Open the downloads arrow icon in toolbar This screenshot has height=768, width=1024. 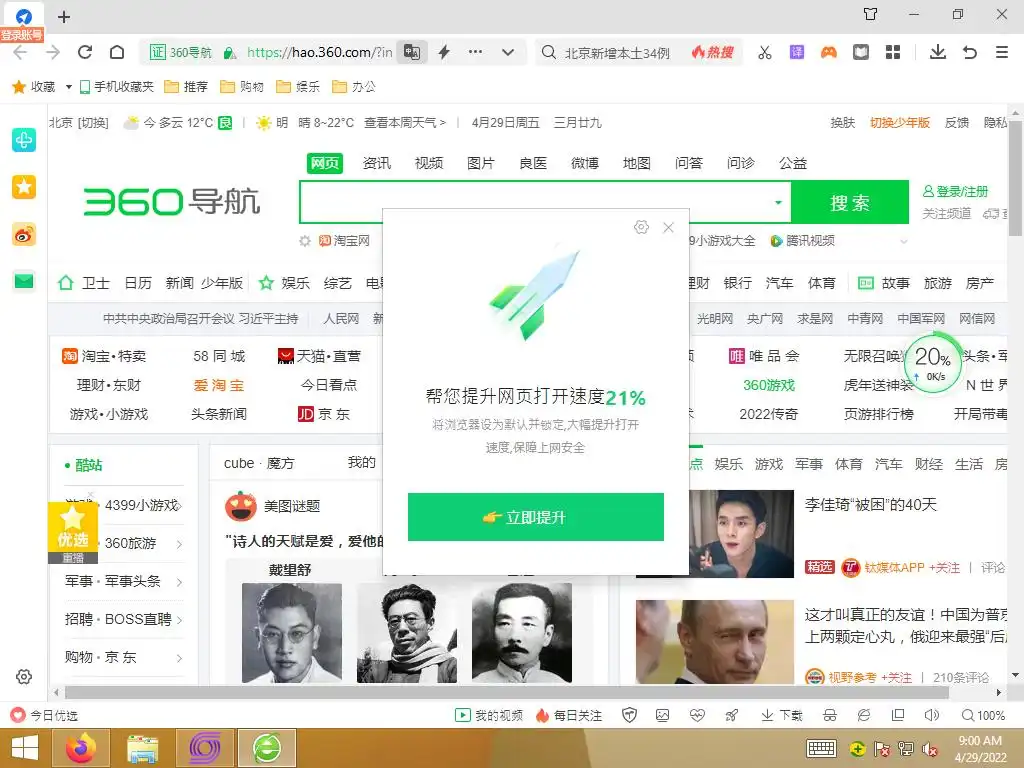pos(938,52)
